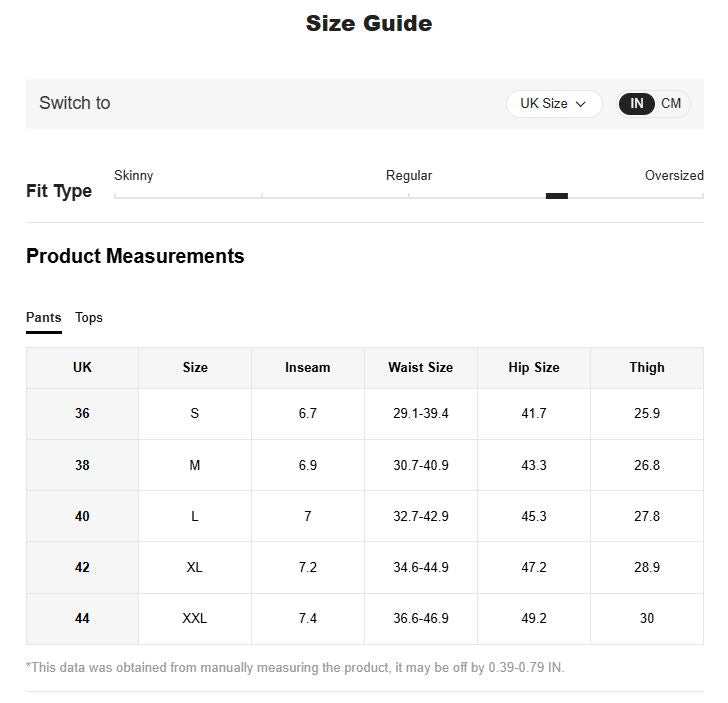This screenshot has height=703, width=728.
Task: Click the Size Guide title
Action: (369, 23)
